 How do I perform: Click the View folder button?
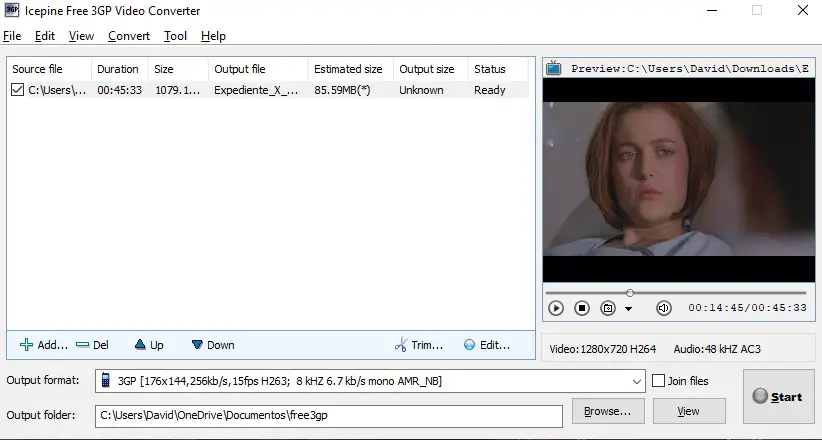[x=689, y=411]
